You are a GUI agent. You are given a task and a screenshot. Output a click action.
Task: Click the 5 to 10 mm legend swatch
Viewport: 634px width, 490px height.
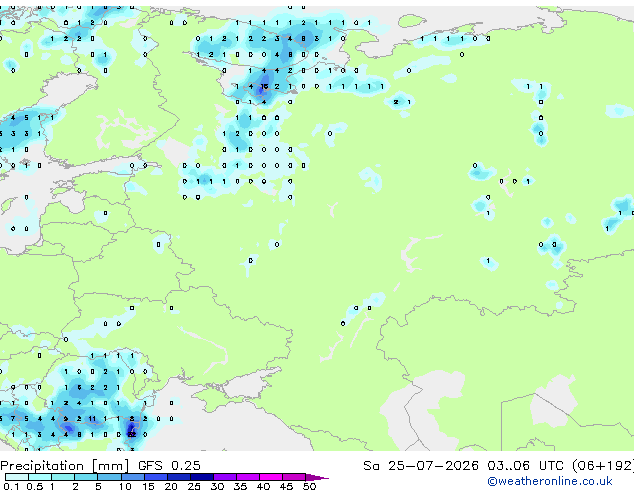click(110, 477)
